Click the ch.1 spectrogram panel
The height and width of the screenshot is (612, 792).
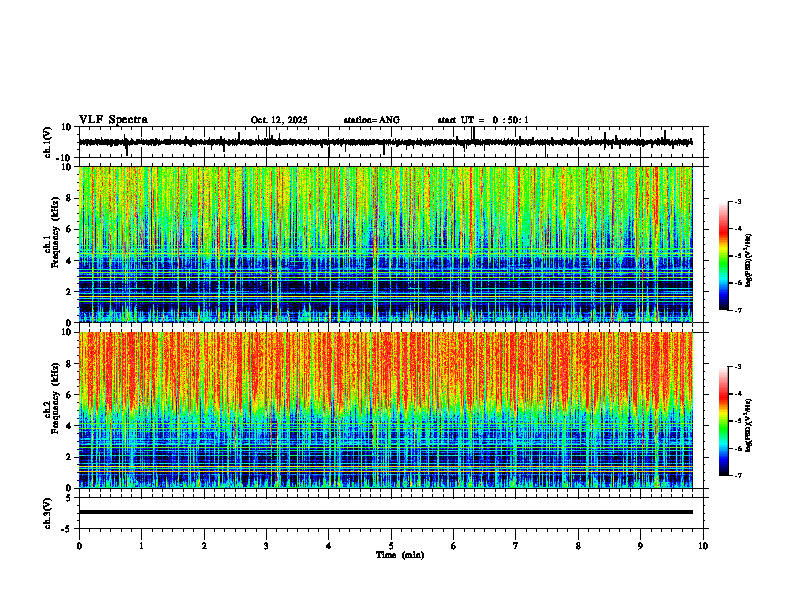[x=386, y=244]
